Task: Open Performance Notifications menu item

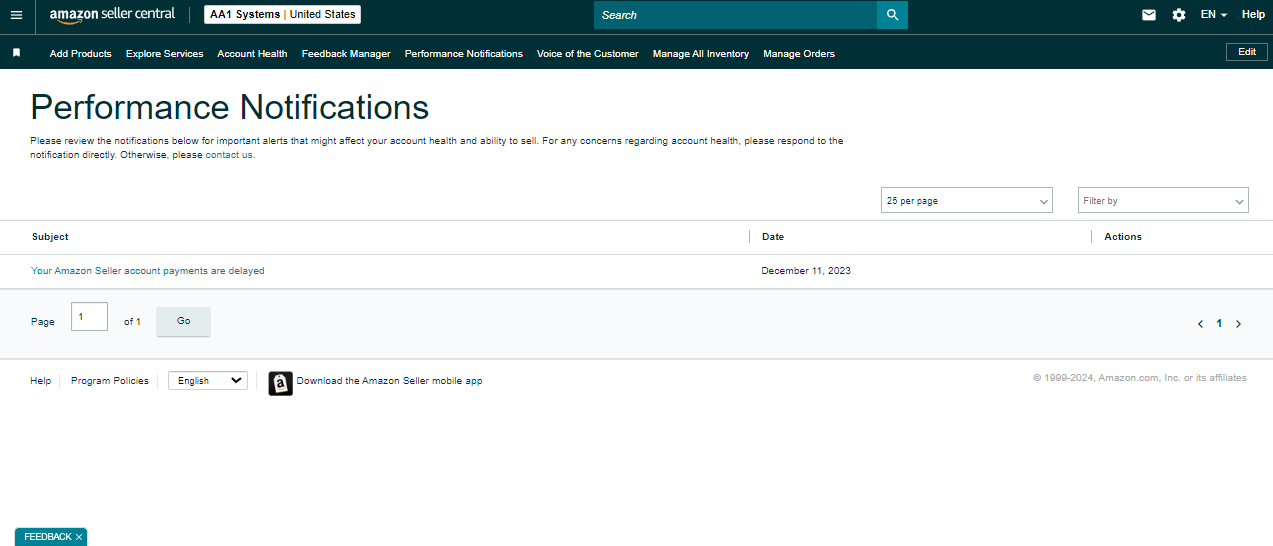Action: click(x=464, y=54)
